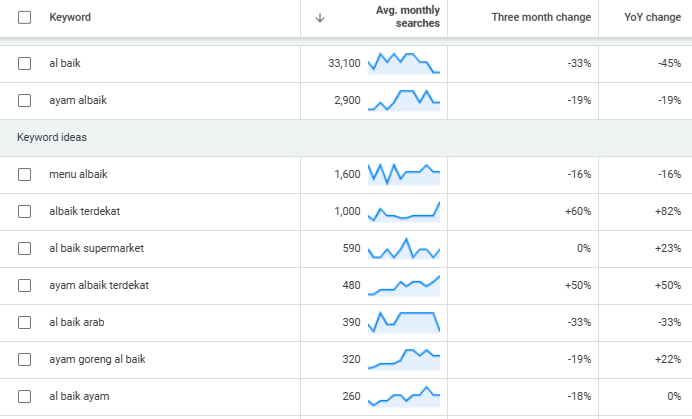Mark the 'al baik supermarket' checkbox
Image resolution: width=692 pixels, height=419 pixels.
coord(25,248)
